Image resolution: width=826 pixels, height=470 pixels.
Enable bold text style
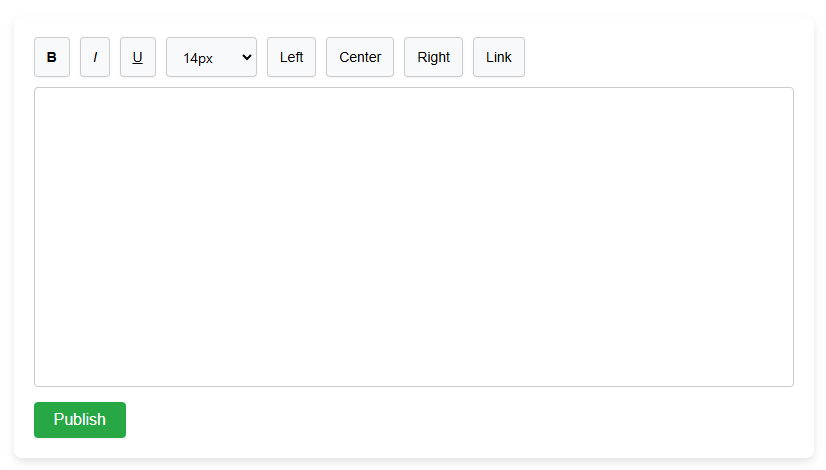(x=52, y=57)
